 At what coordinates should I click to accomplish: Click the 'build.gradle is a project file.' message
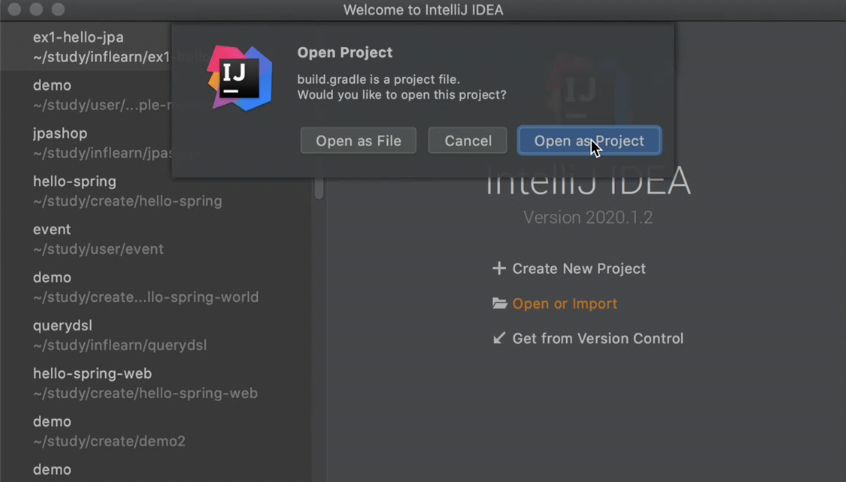378,79
